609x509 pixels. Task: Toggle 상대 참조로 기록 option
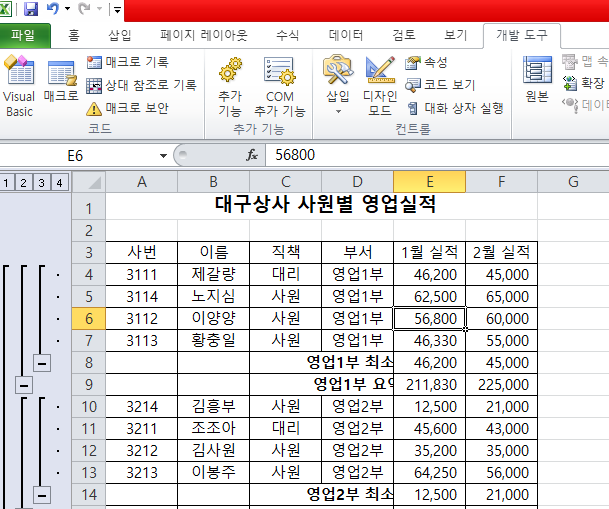coord(141,85)
